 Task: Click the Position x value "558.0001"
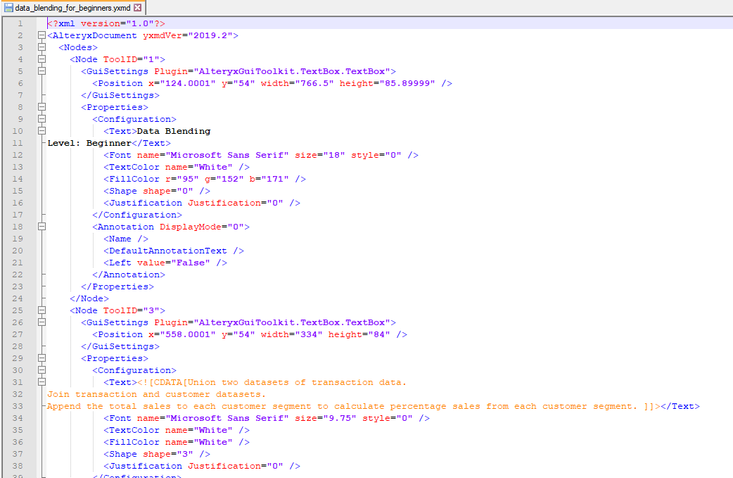pyautogui.click(x=188, y=335)
